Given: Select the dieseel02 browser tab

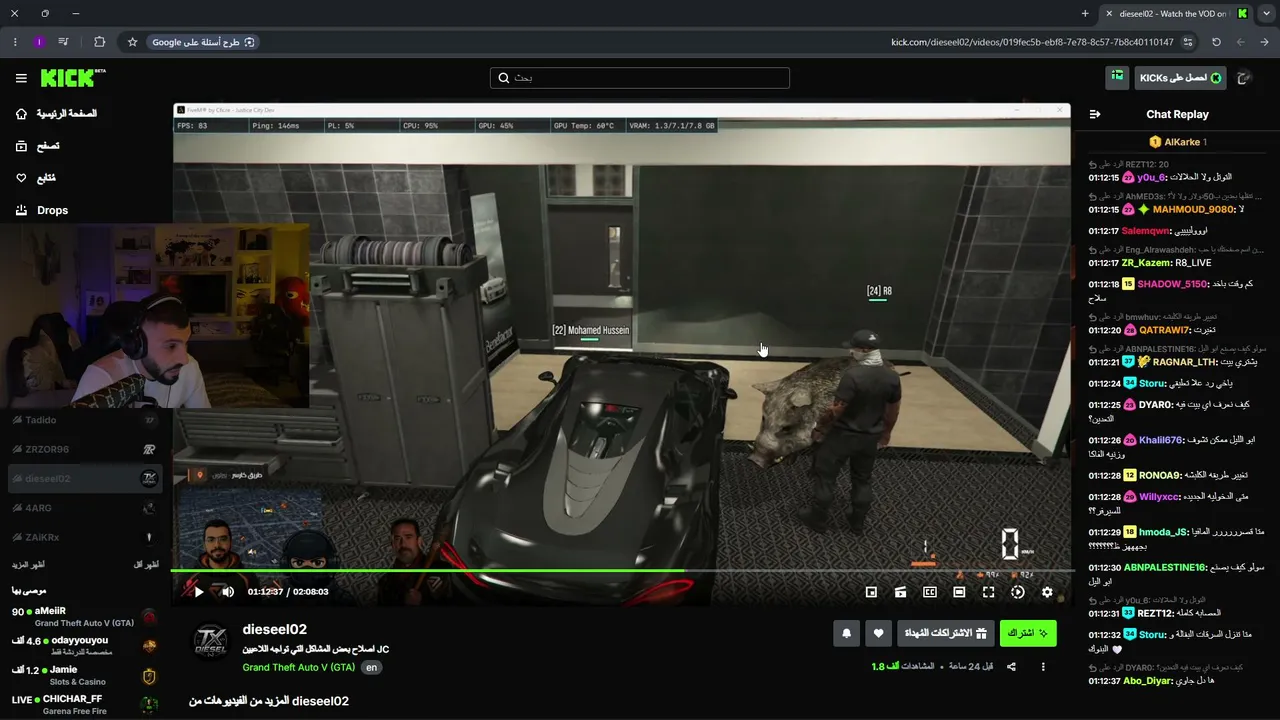Looking at the screenshot, I should pos(1175,14).
